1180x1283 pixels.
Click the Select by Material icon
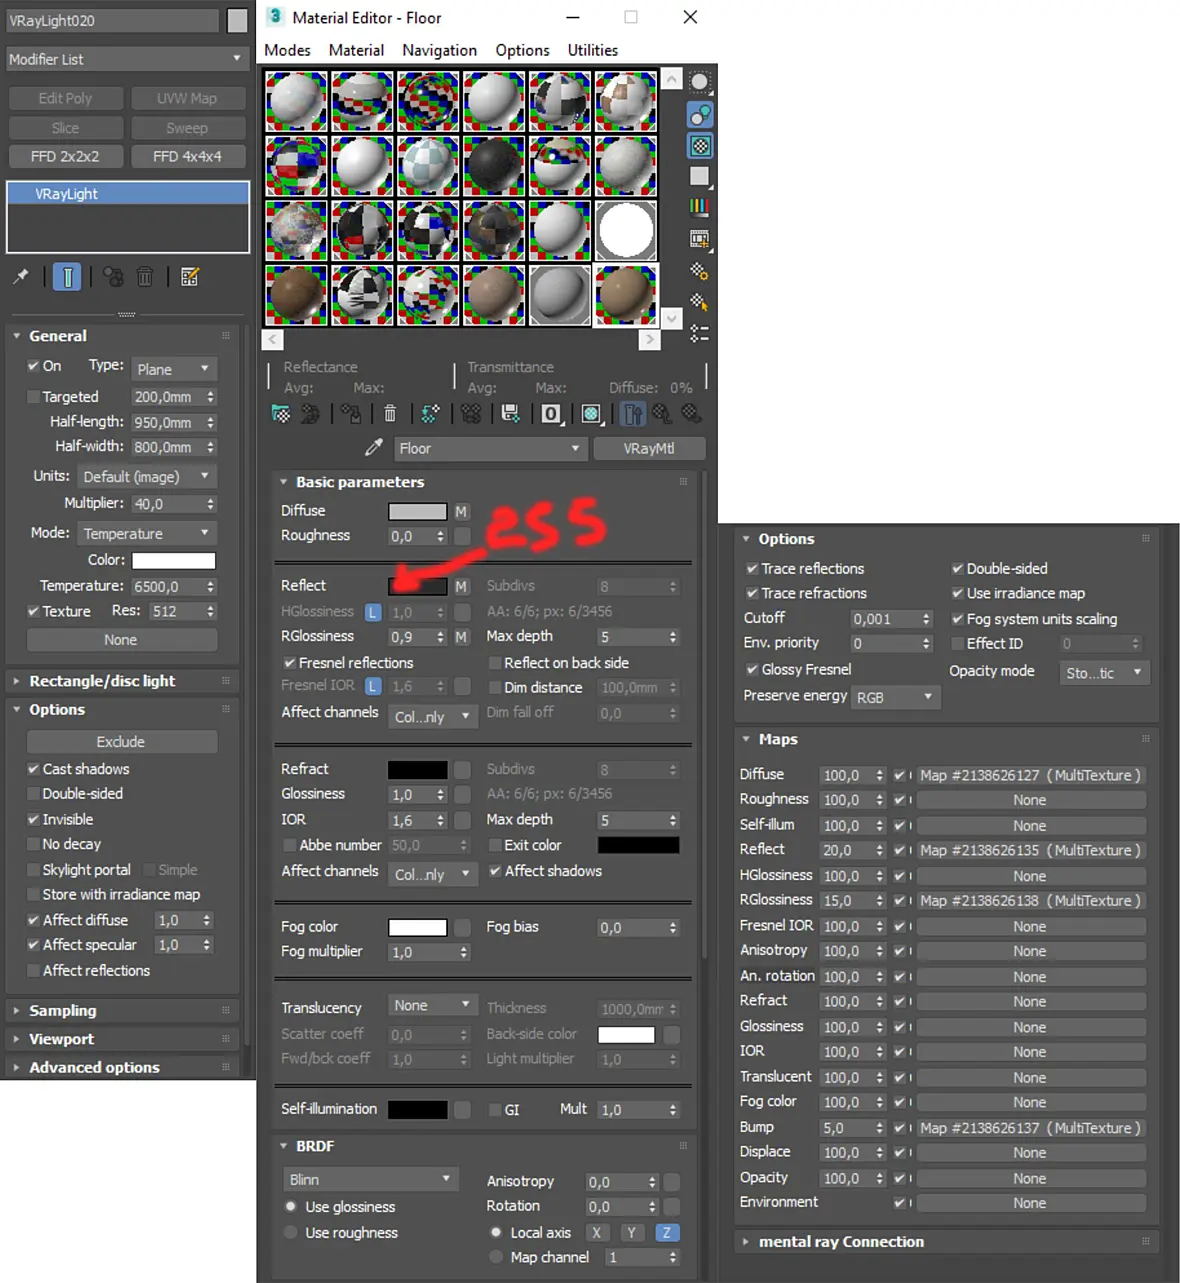700,302
